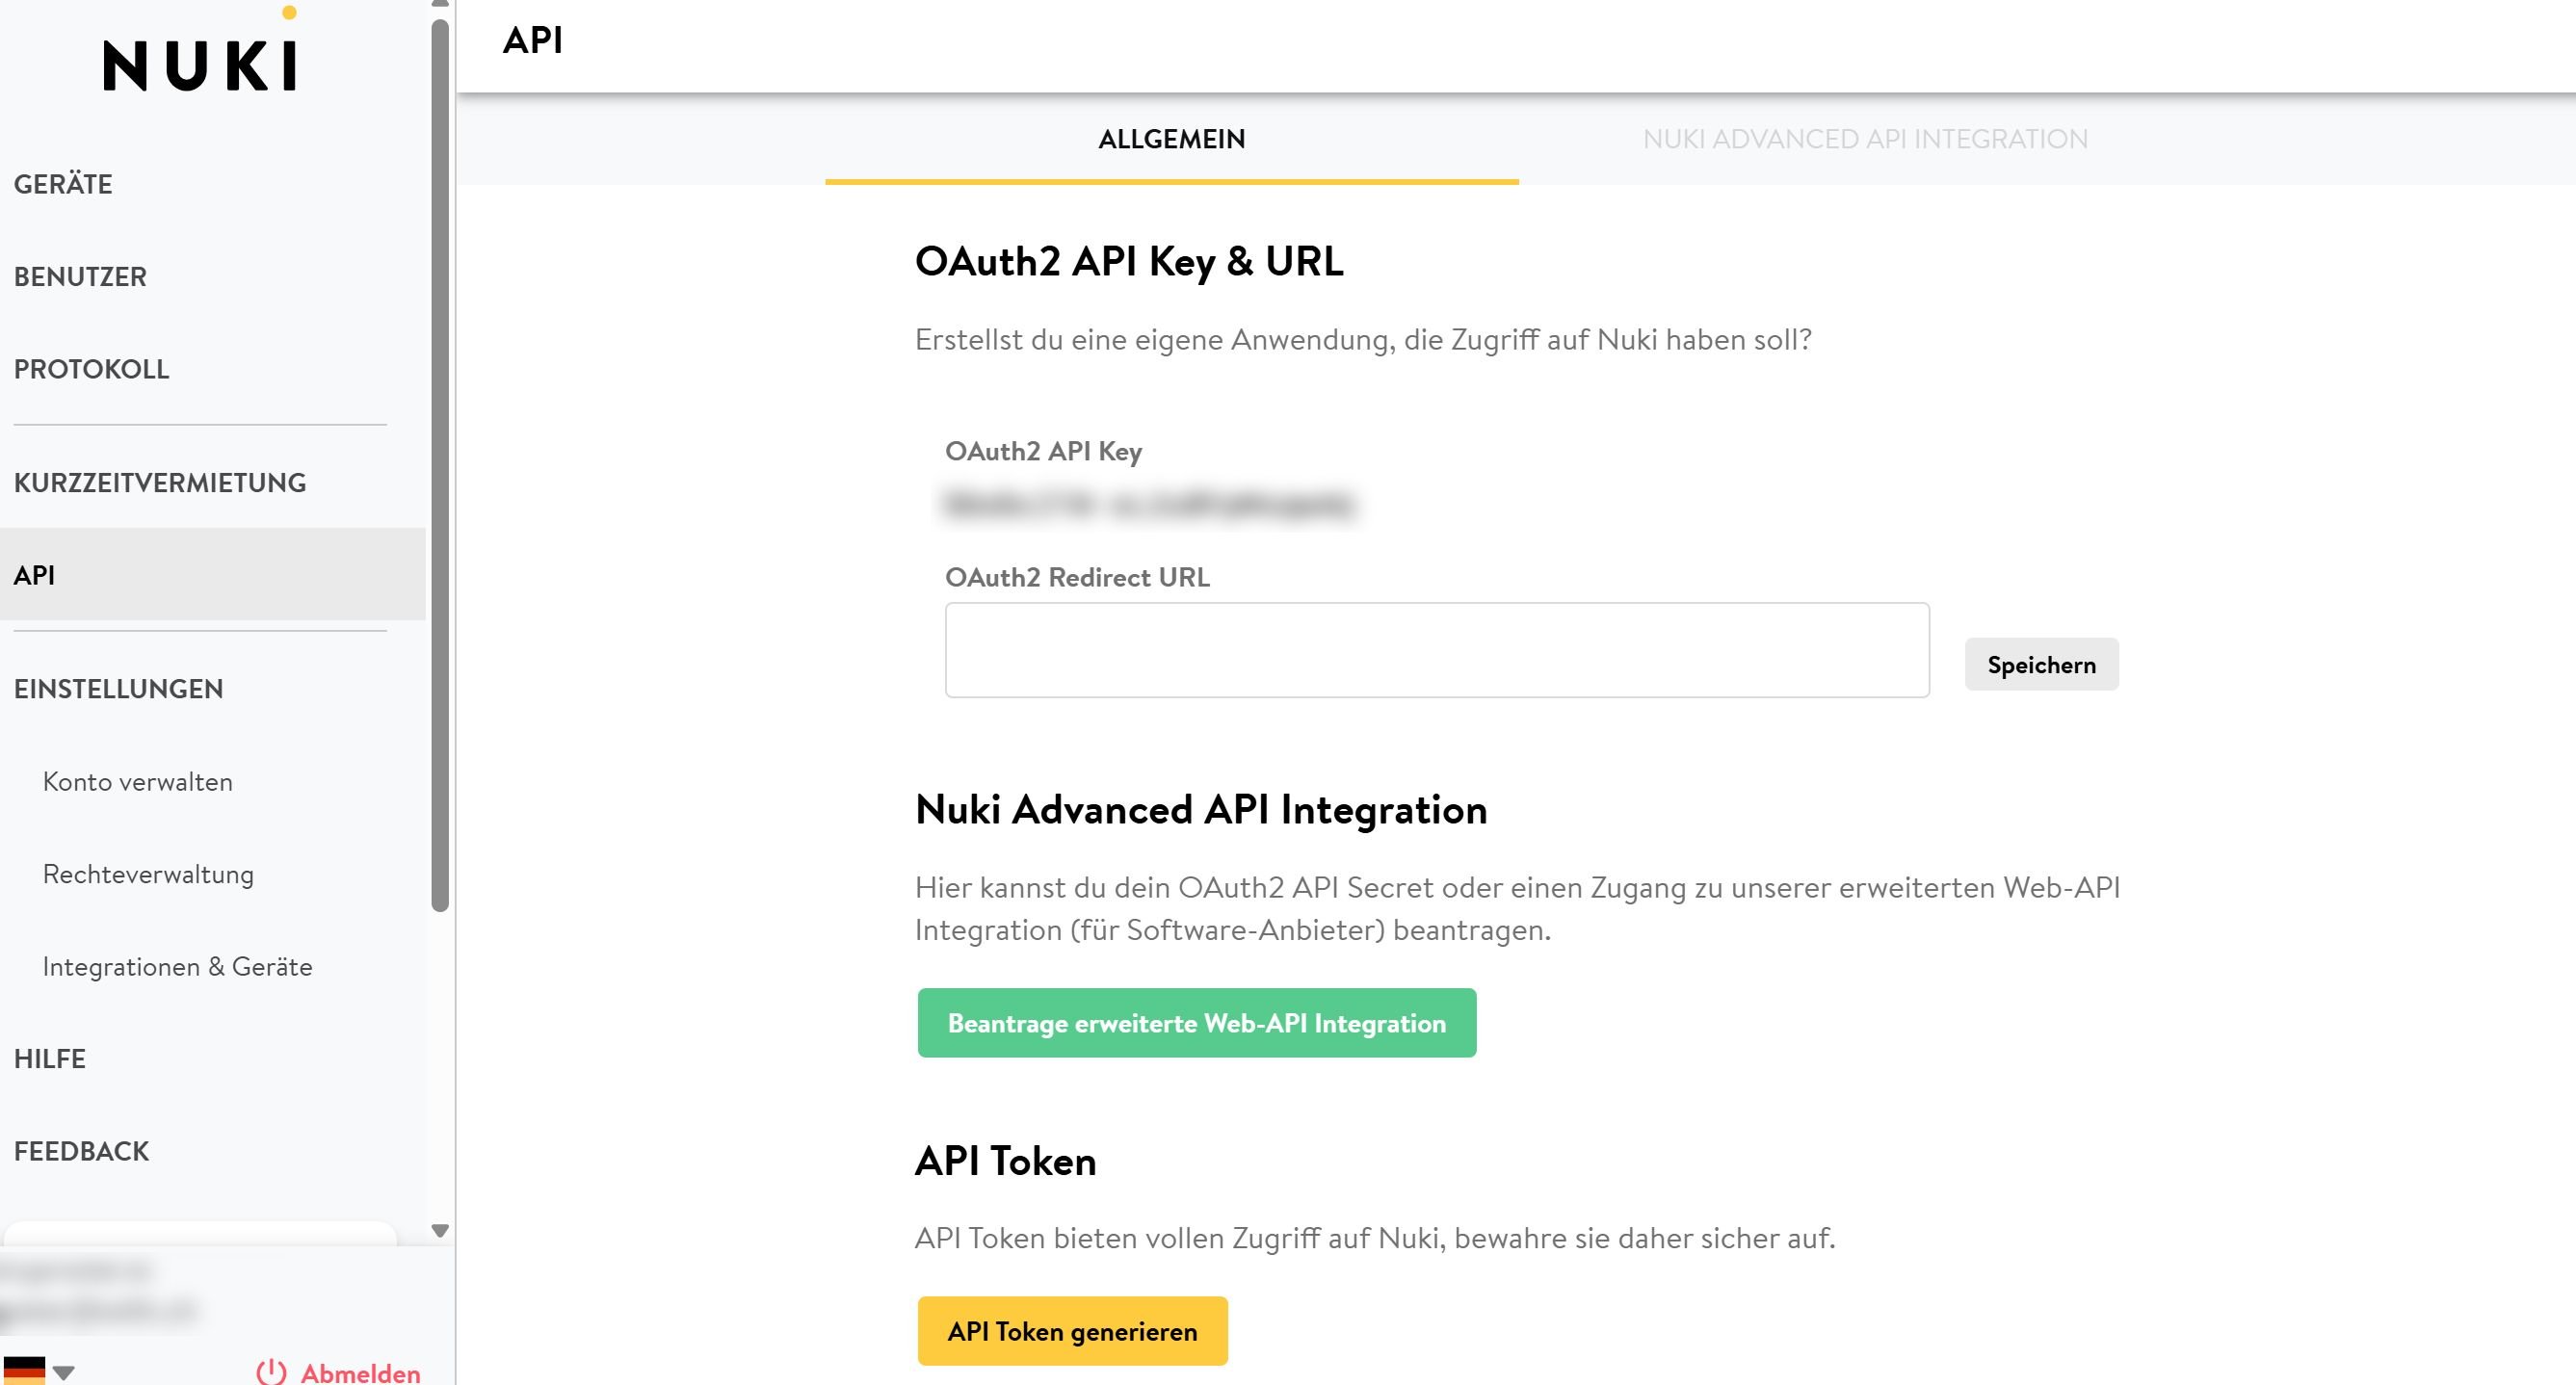Screen dimensions: 2576x1385
Task: Select the ALLGEMEIN tab
Action: [1171, 139]
